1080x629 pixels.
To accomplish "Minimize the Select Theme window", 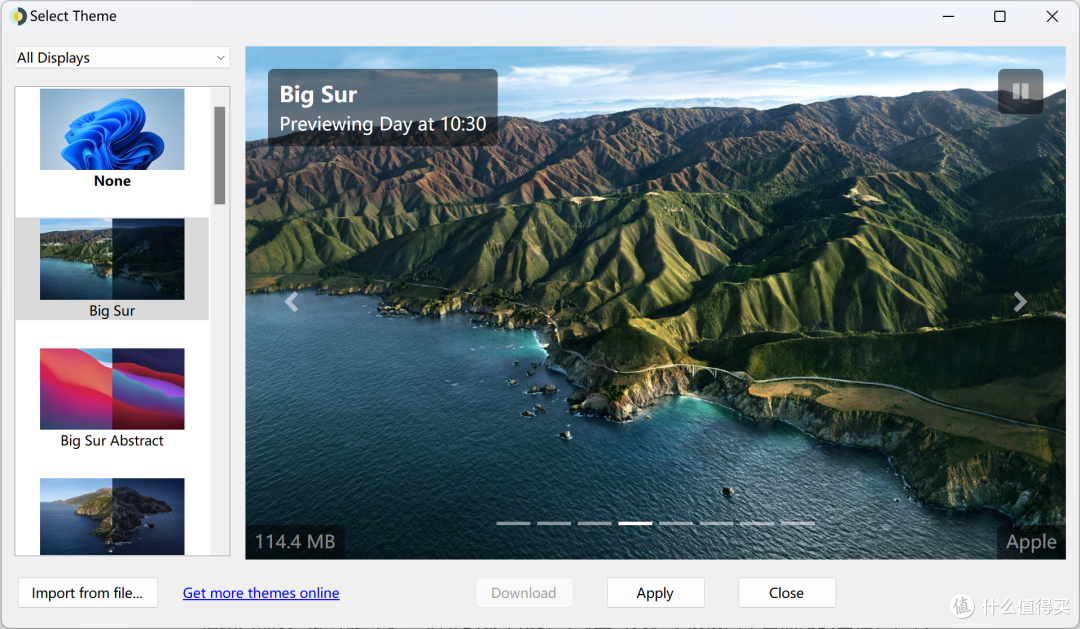I will [948, 16].
